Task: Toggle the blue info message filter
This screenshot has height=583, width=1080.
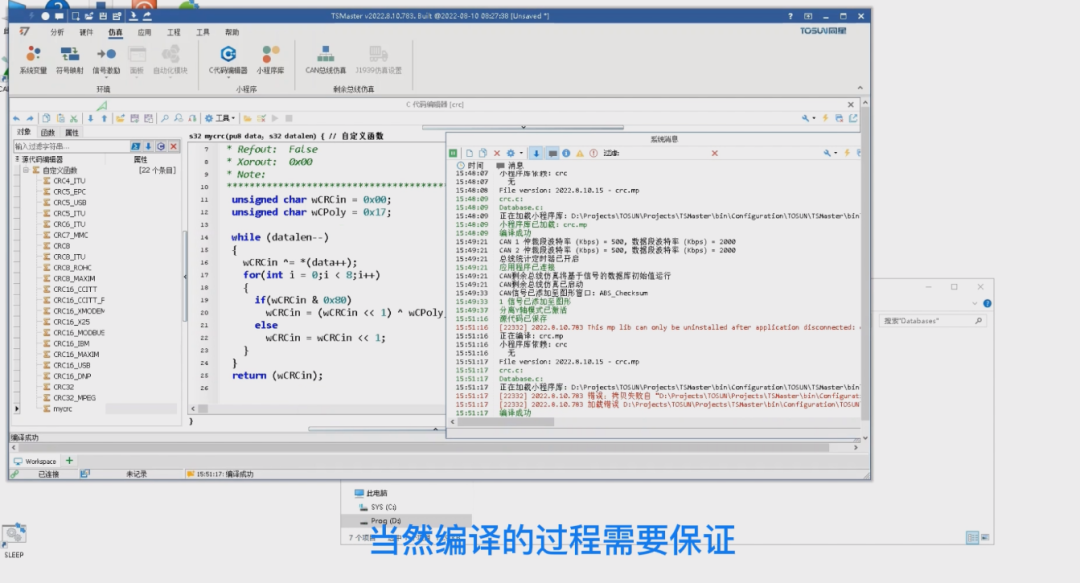Action: [x=566, y=153]
